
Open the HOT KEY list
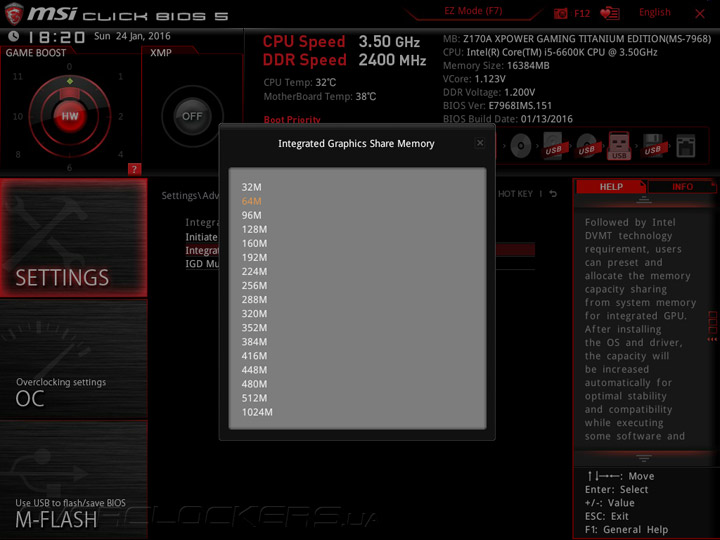coord(515,194)
